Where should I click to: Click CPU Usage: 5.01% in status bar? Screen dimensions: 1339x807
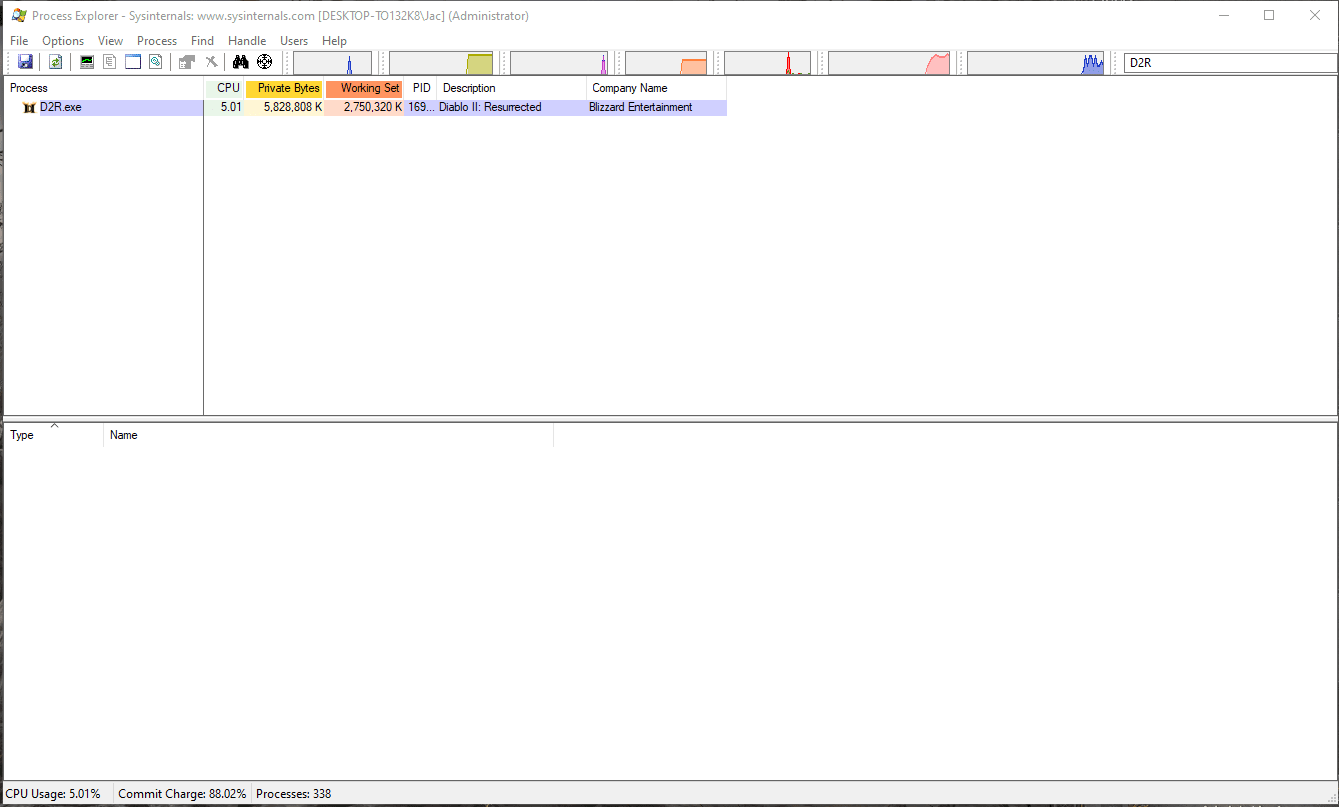(53, 794)
